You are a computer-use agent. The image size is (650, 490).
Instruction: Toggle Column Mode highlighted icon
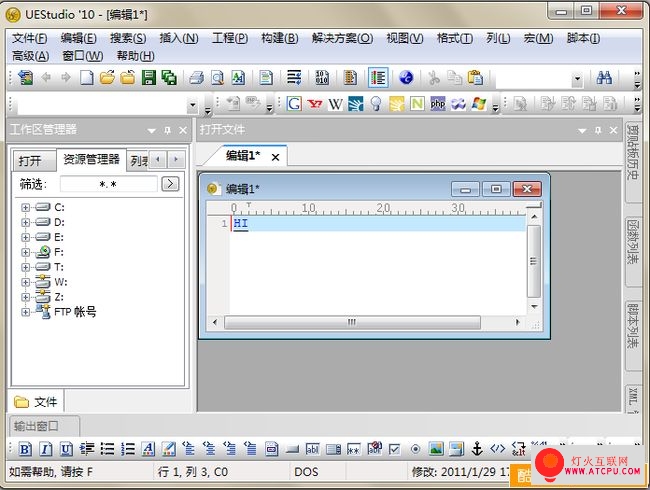point(378,78)
